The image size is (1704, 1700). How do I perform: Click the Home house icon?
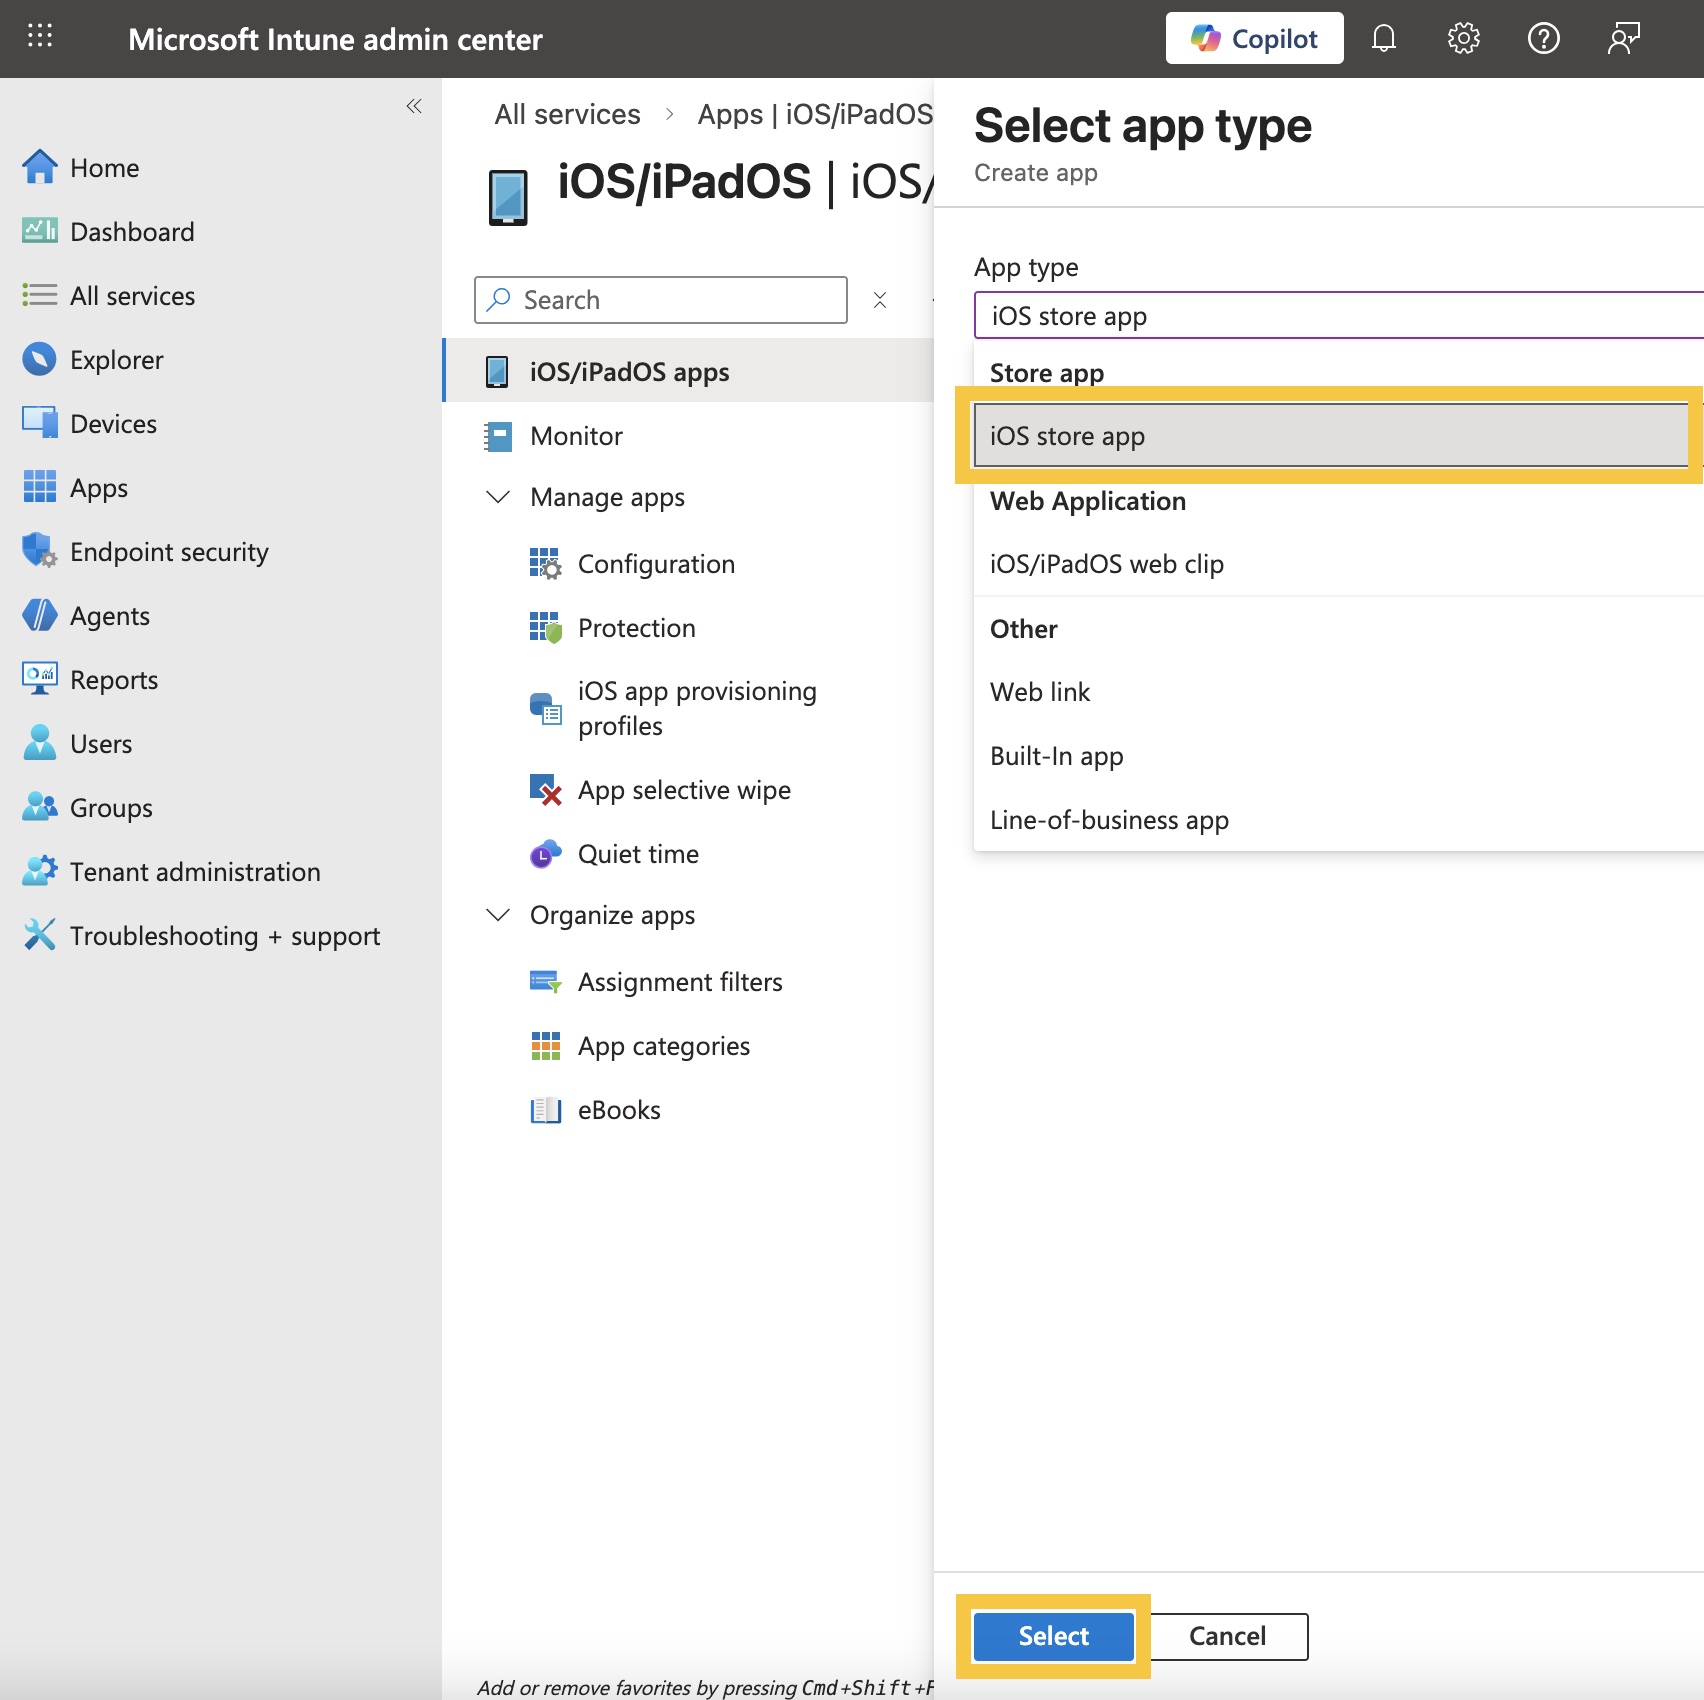click(40, 167)
